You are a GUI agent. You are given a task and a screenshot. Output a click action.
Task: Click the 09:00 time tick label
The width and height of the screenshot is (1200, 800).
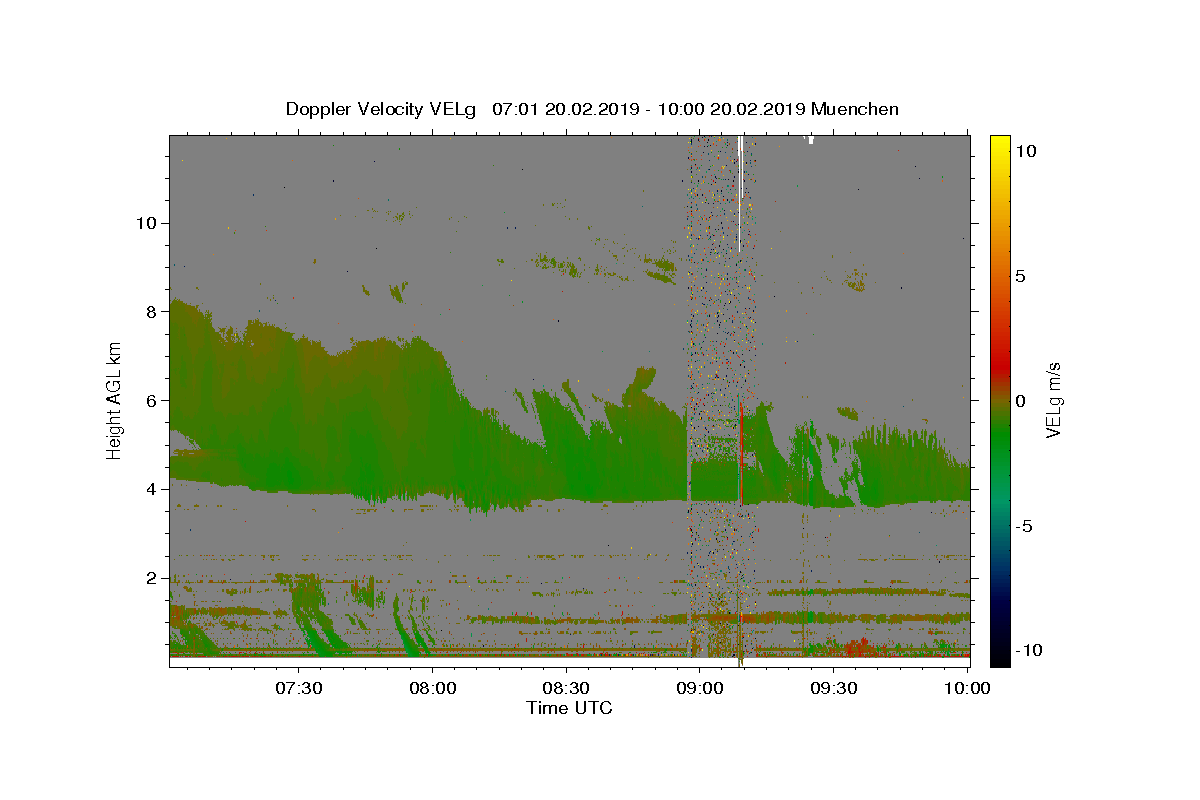(700, 688)
